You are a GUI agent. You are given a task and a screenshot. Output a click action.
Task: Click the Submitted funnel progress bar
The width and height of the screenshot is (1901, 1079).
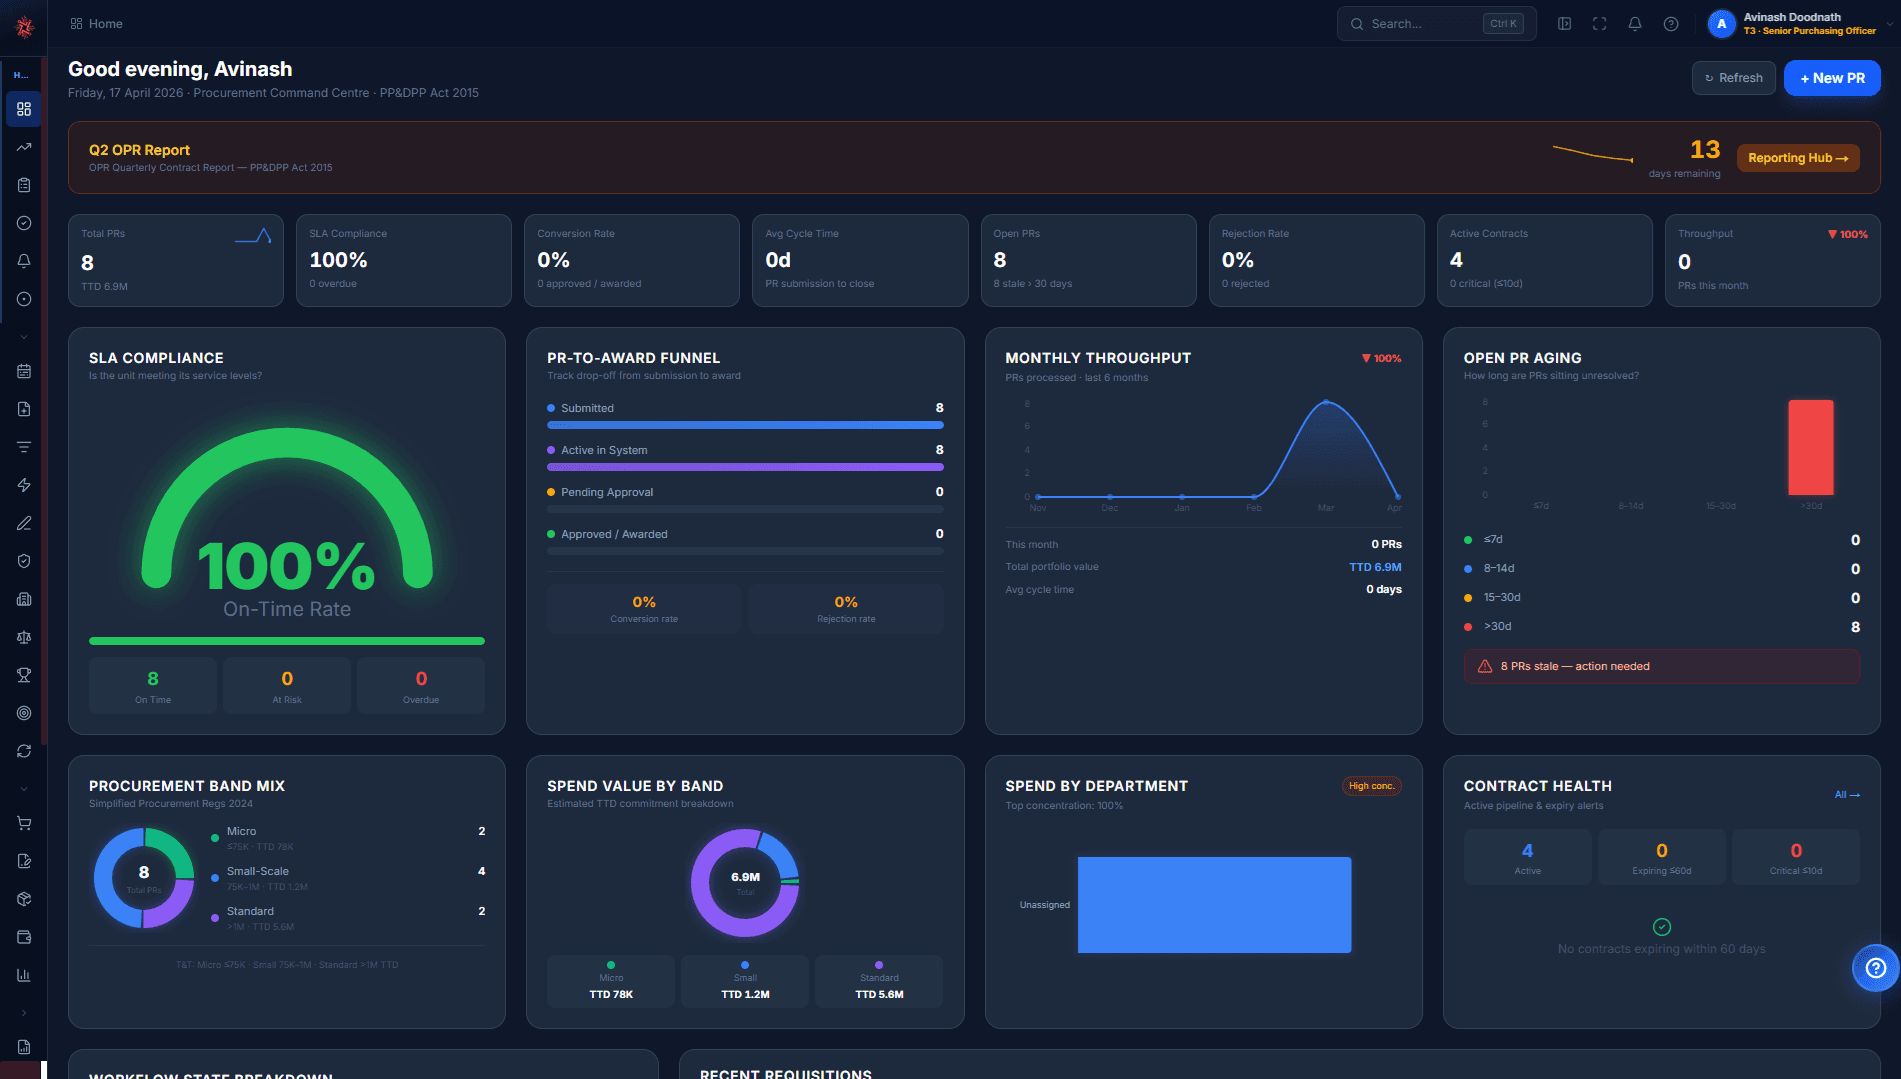coord(745,425)
